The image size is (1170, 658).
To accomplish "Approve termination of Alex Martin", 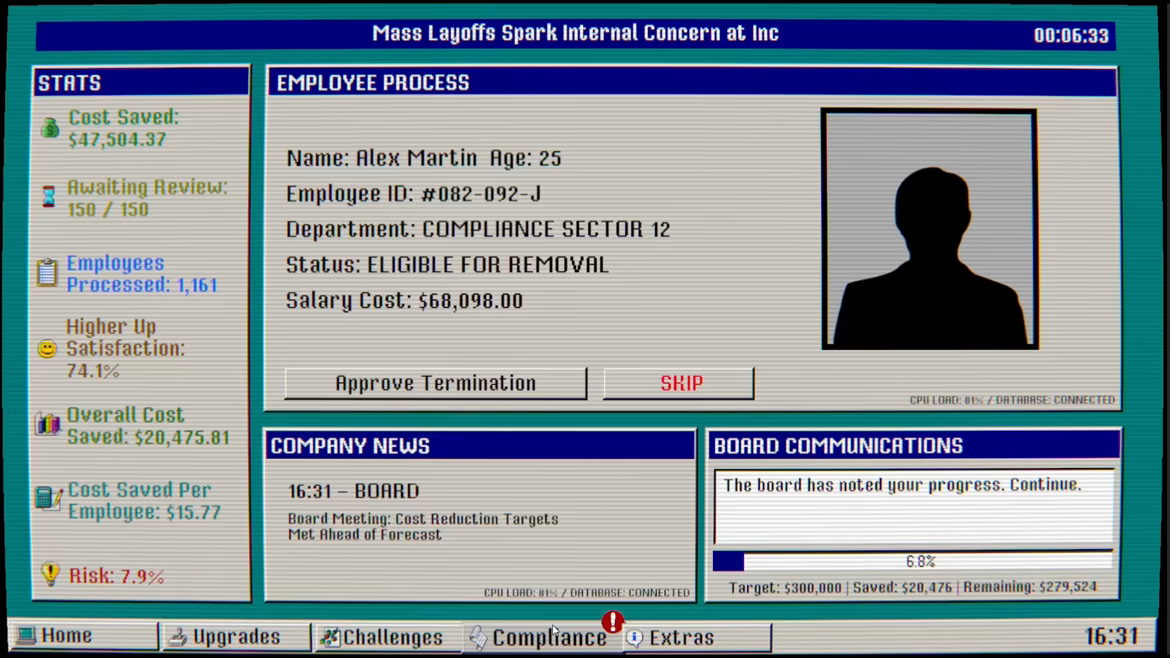I will click(x=436, y=383).
